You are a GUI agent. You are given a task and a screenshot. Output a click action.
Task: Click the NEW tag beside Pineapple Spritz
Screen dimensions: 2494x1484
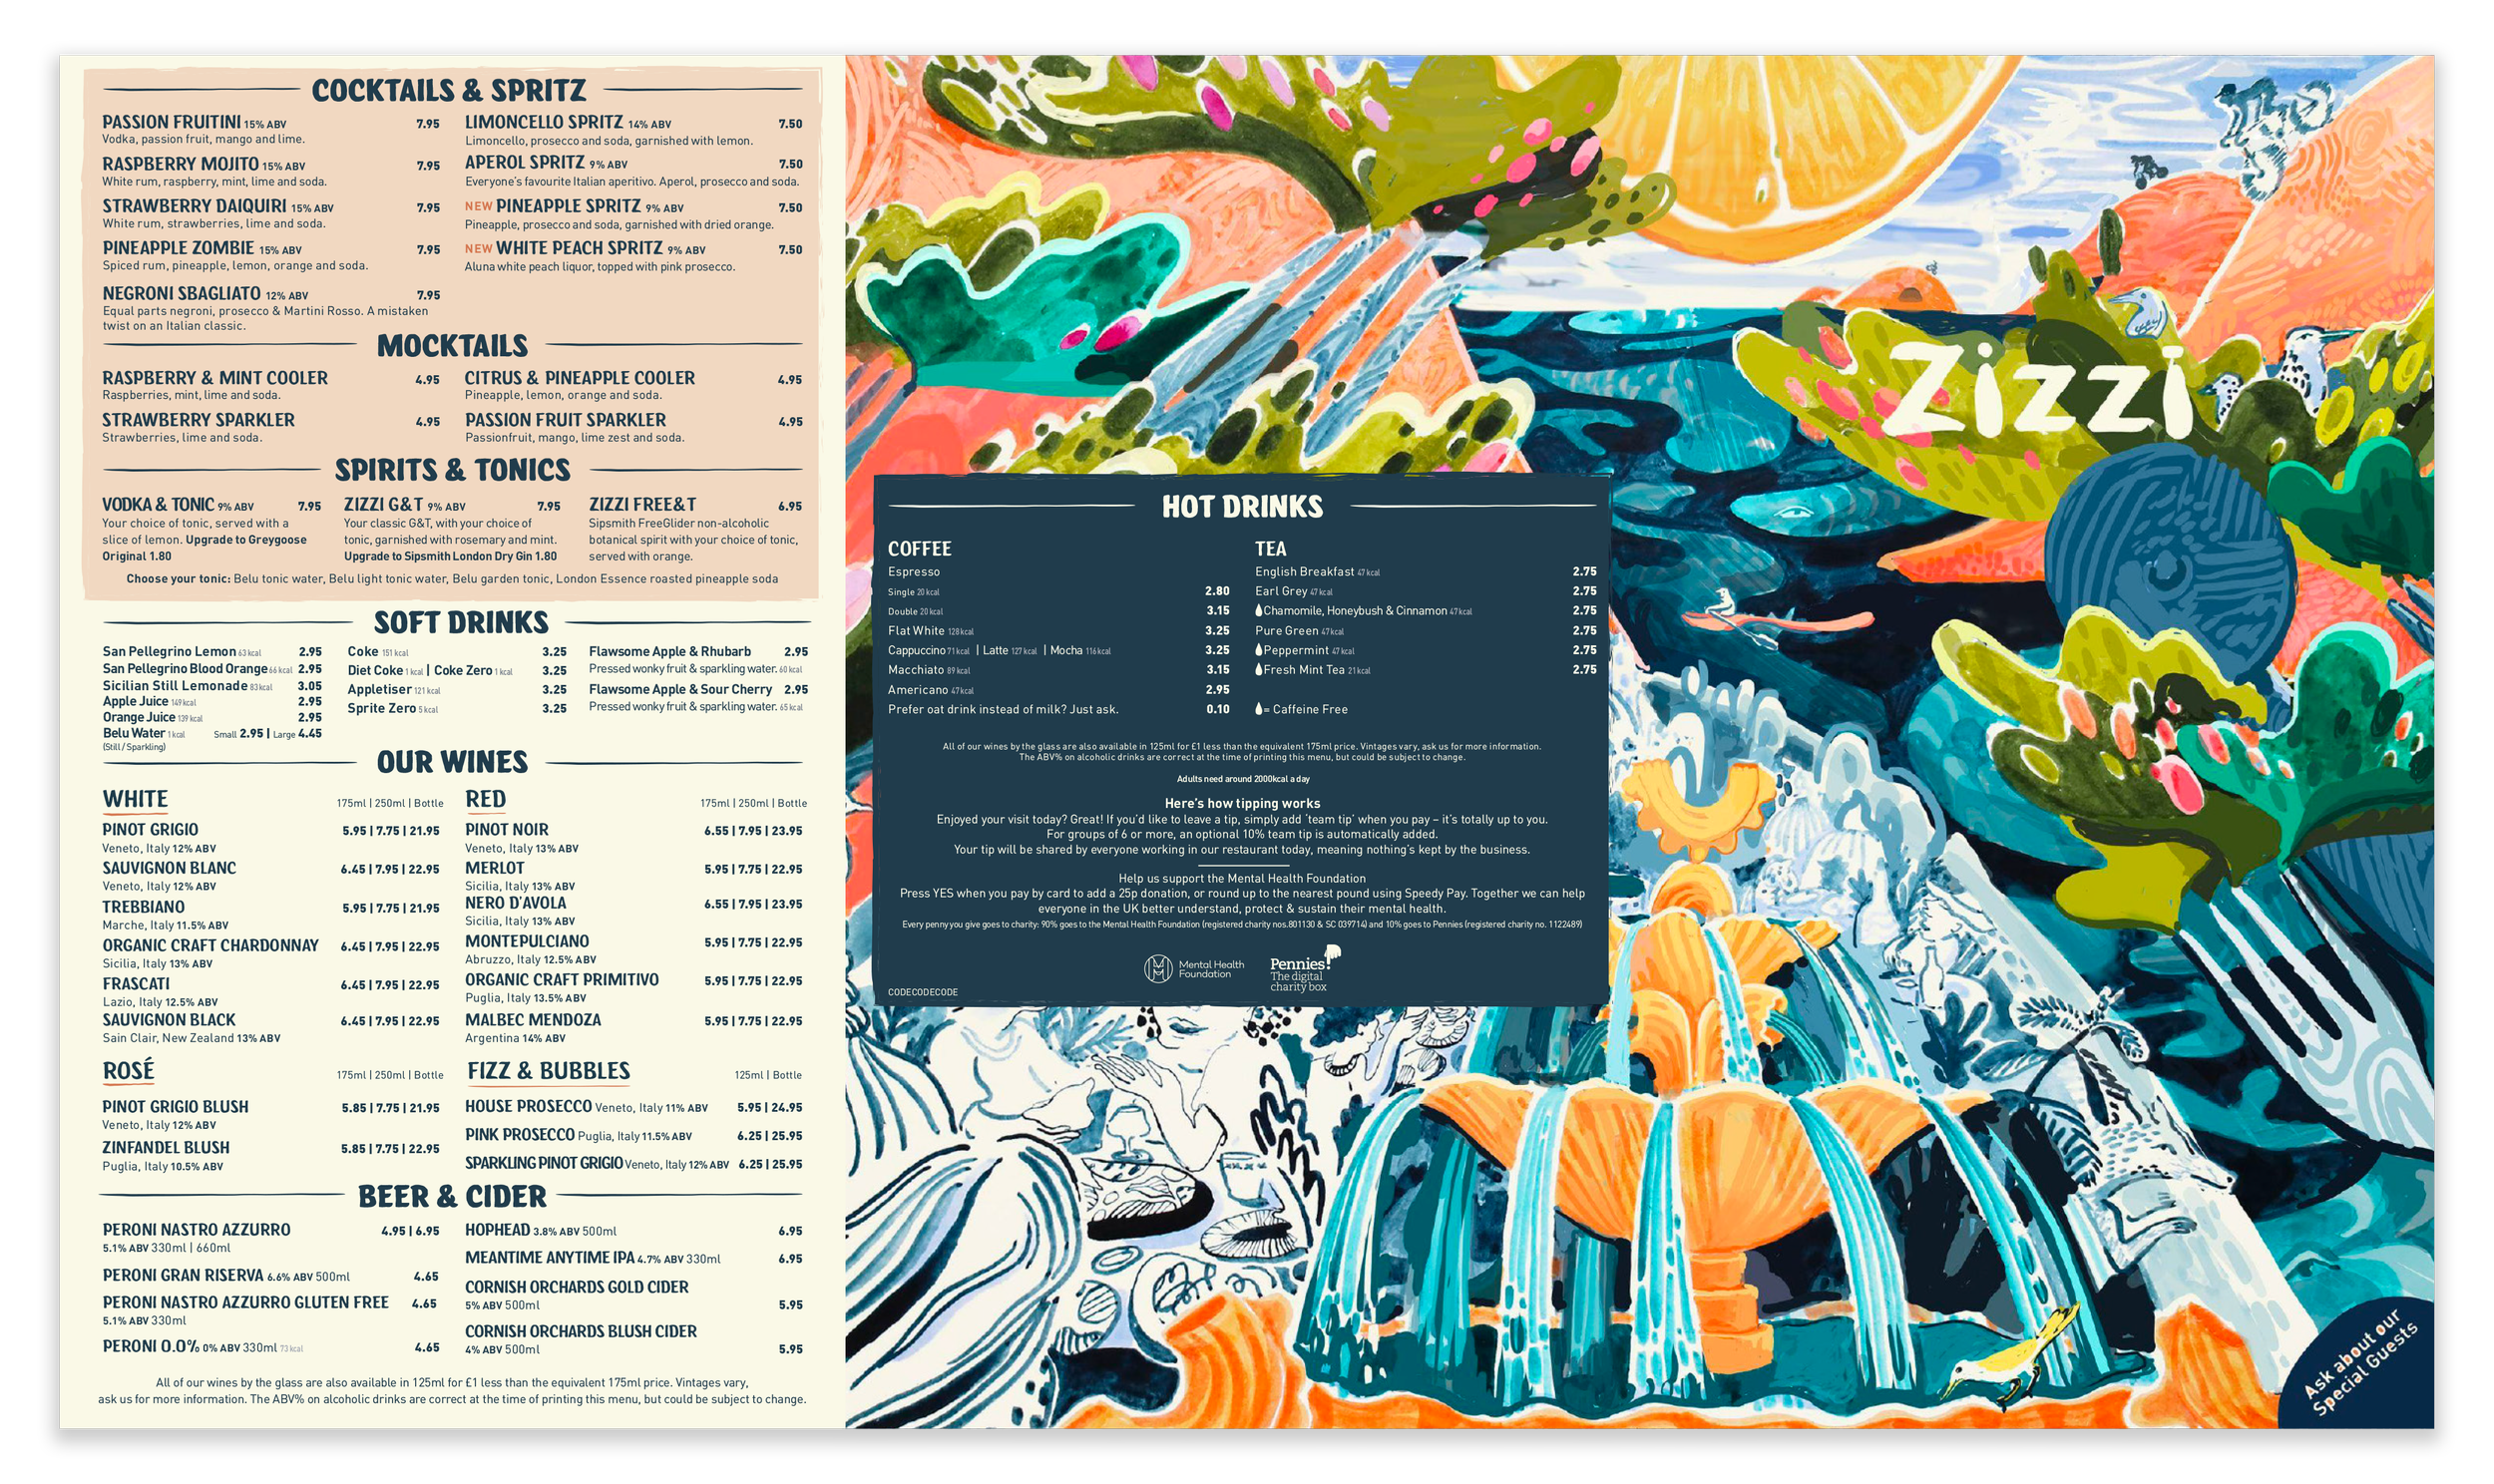click(478, 206)
